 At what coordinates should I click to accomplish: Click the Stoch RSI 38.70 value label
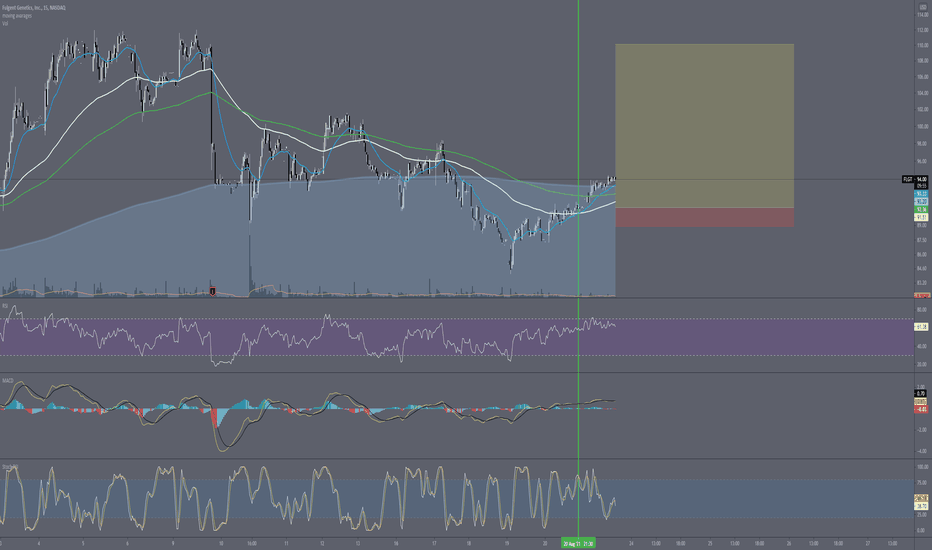pyautogui.click(x=921, y=506)
